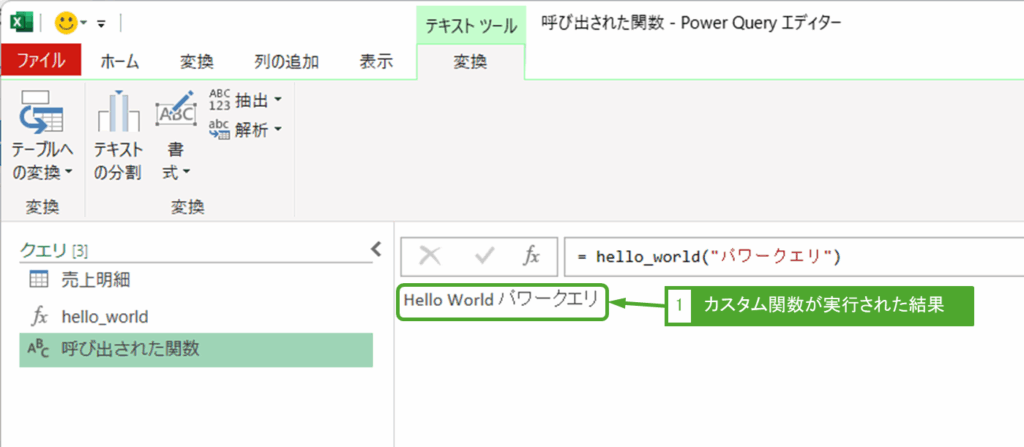The image size is (1024, 447).
Task: Switch to the 列の追加 tab
Action: point(286,61)
